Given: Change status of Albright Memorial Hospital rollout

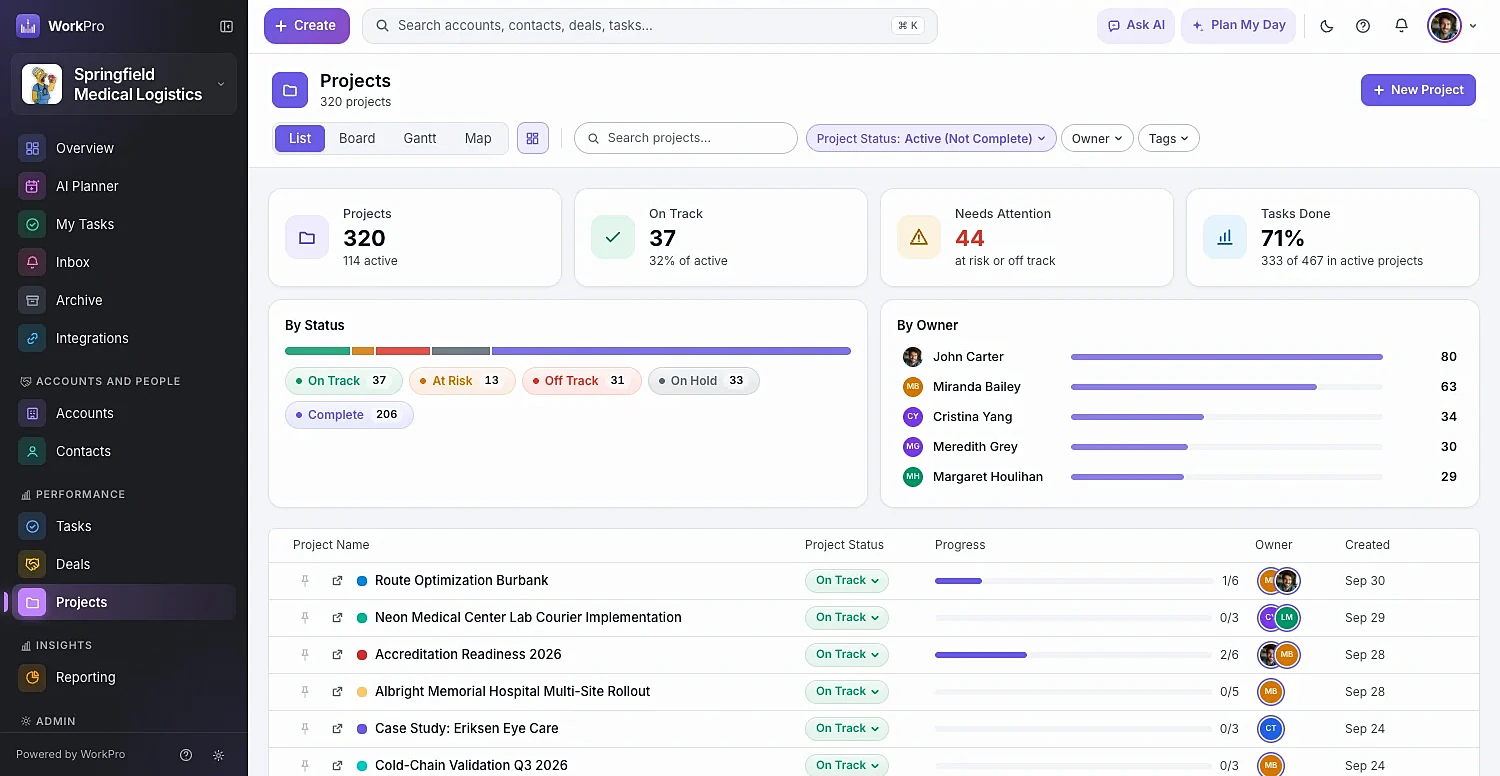Looking at the screenshot, I should coord(847,692).
